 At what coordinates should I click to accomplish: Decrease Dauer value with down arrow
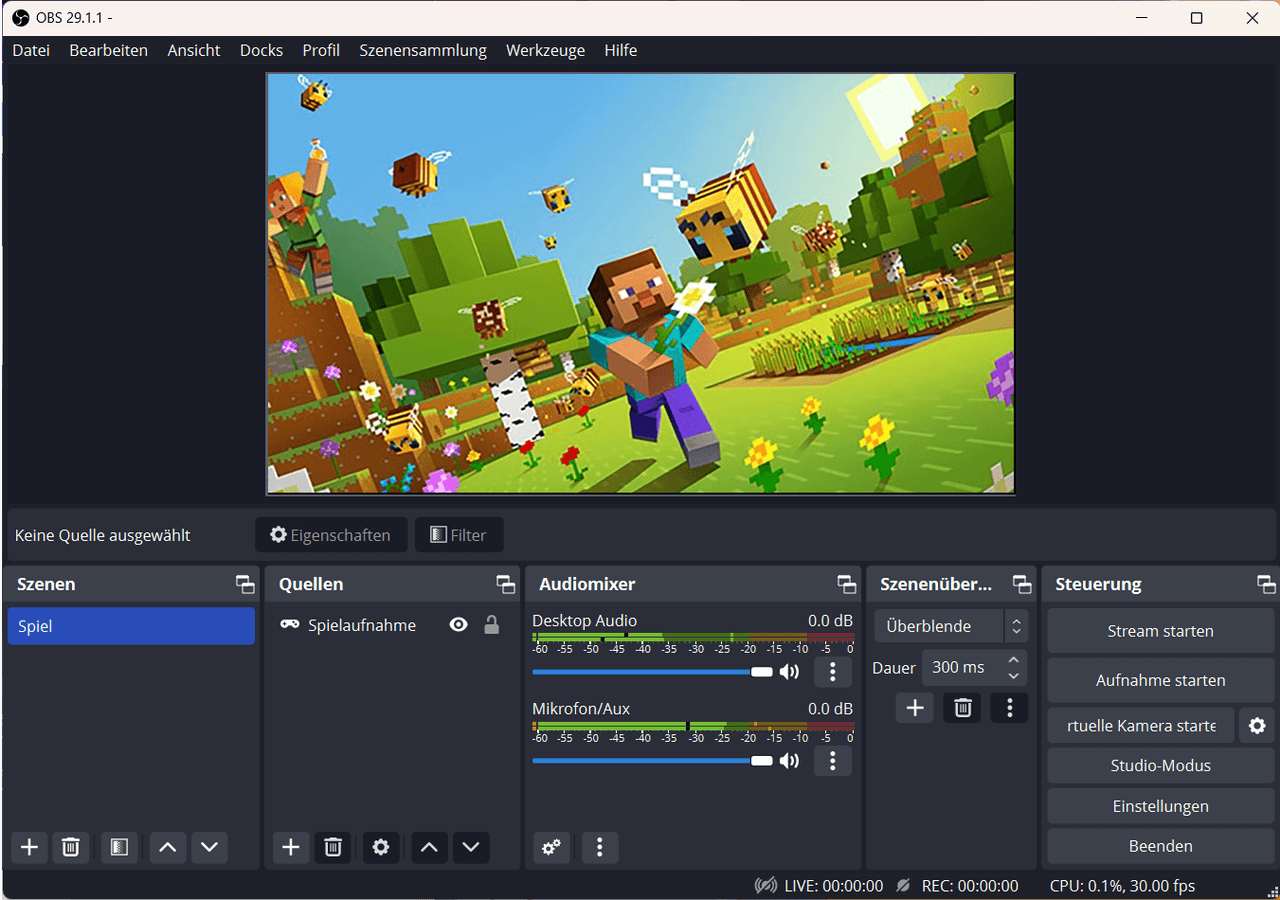(1014, 676)
